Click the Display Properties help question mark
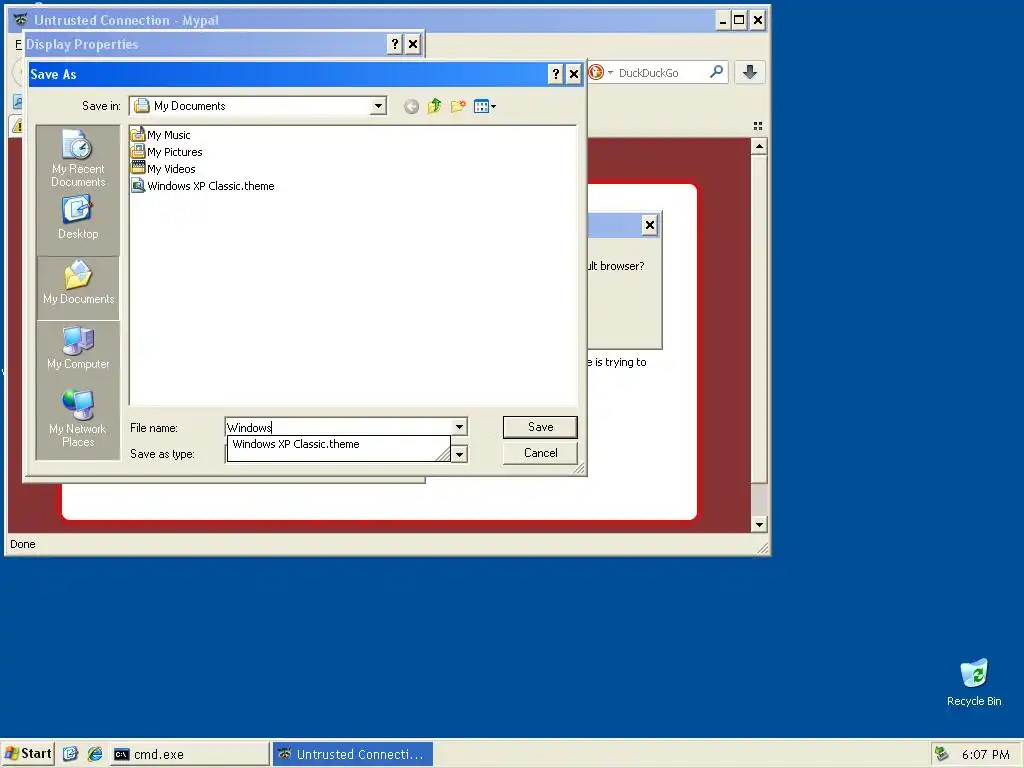This screenshot has height=768, width=1024. tap(394, 44)
